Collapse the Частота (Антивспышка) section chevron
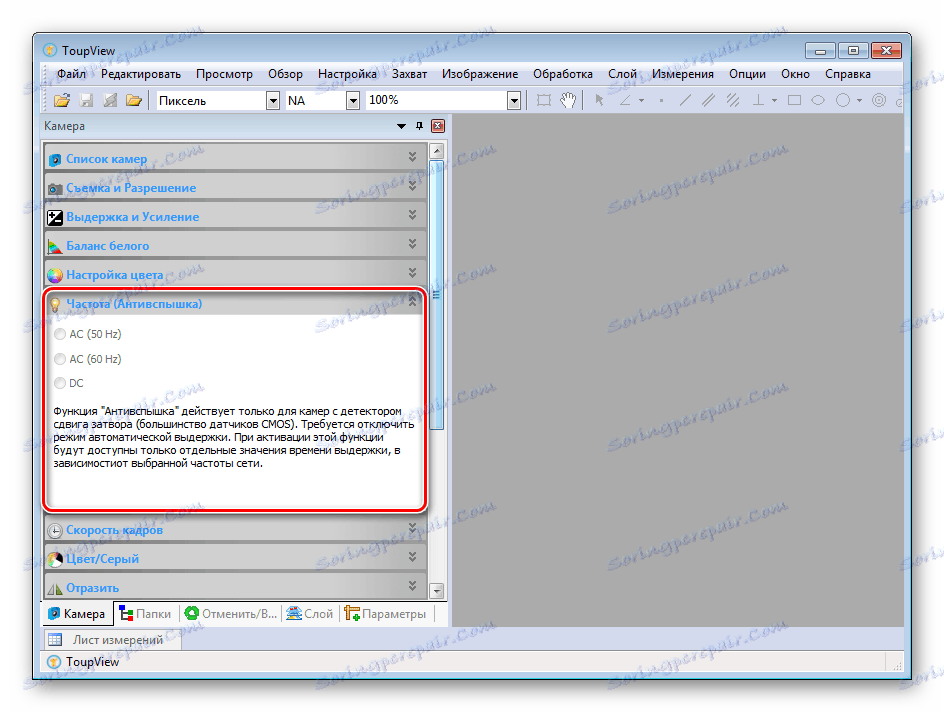Screen dimensions: 944x712 tap(412, 302)
